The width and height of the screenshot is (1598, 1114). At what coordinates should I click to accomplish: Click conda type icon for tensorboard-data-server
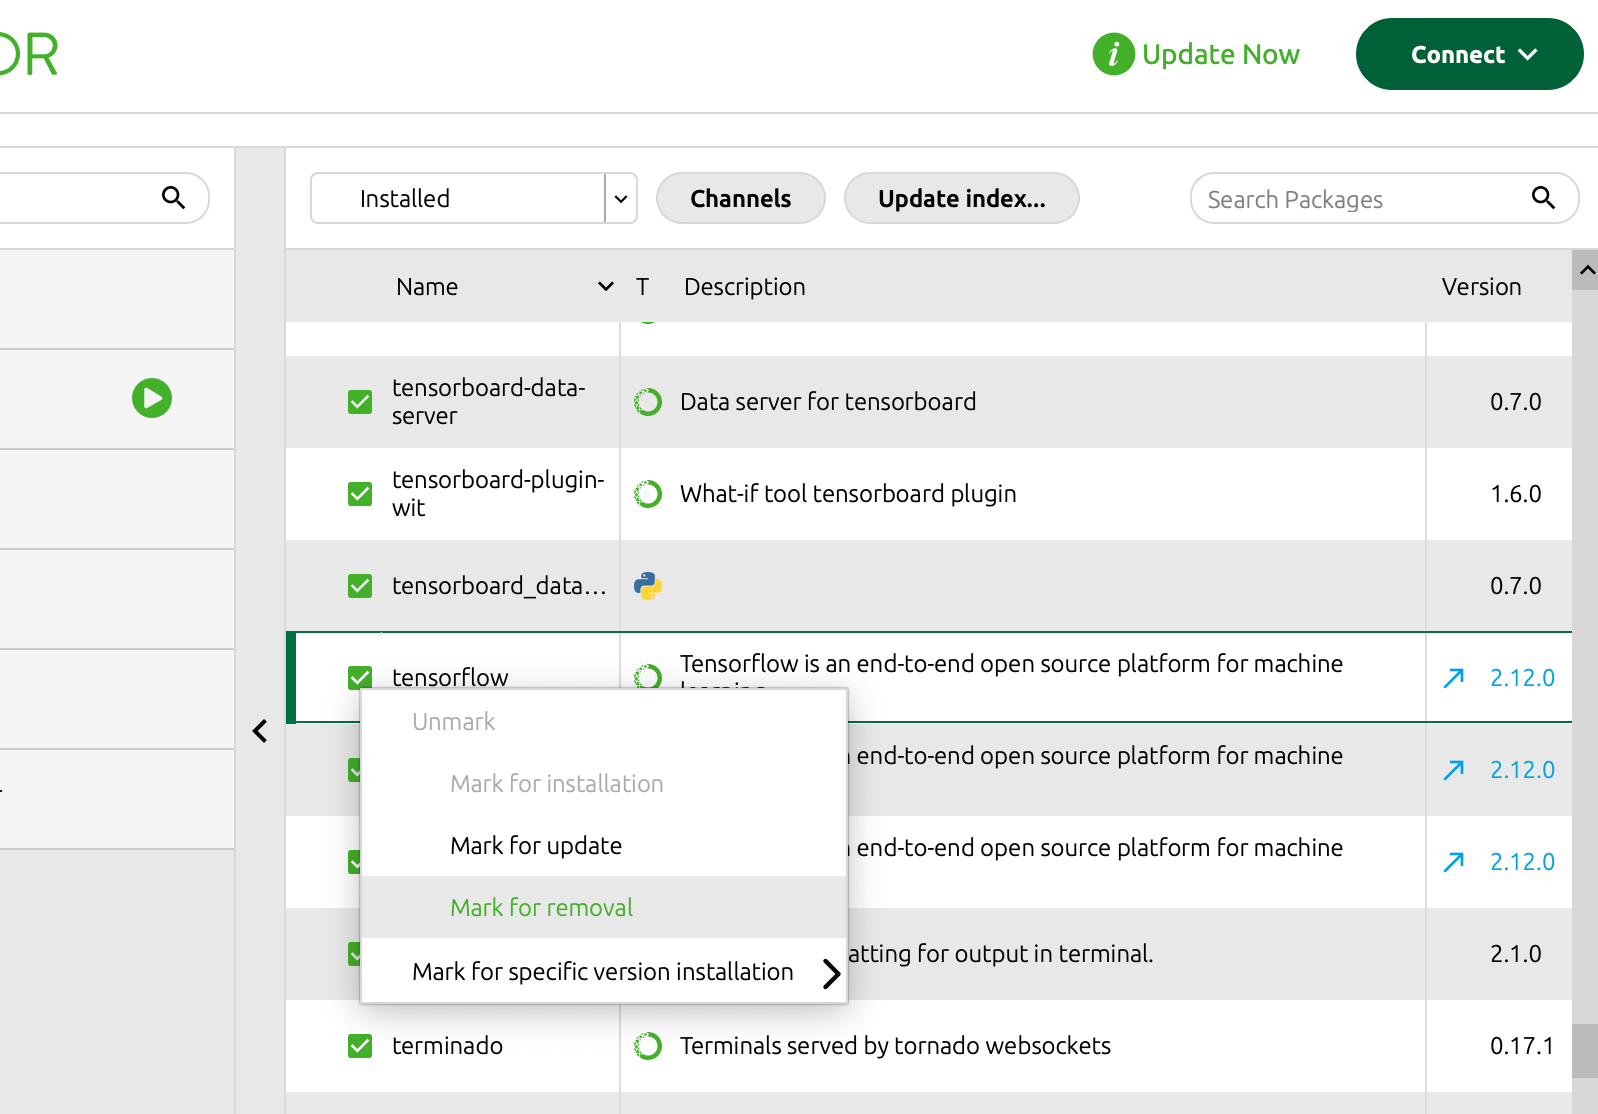point(648,402)
